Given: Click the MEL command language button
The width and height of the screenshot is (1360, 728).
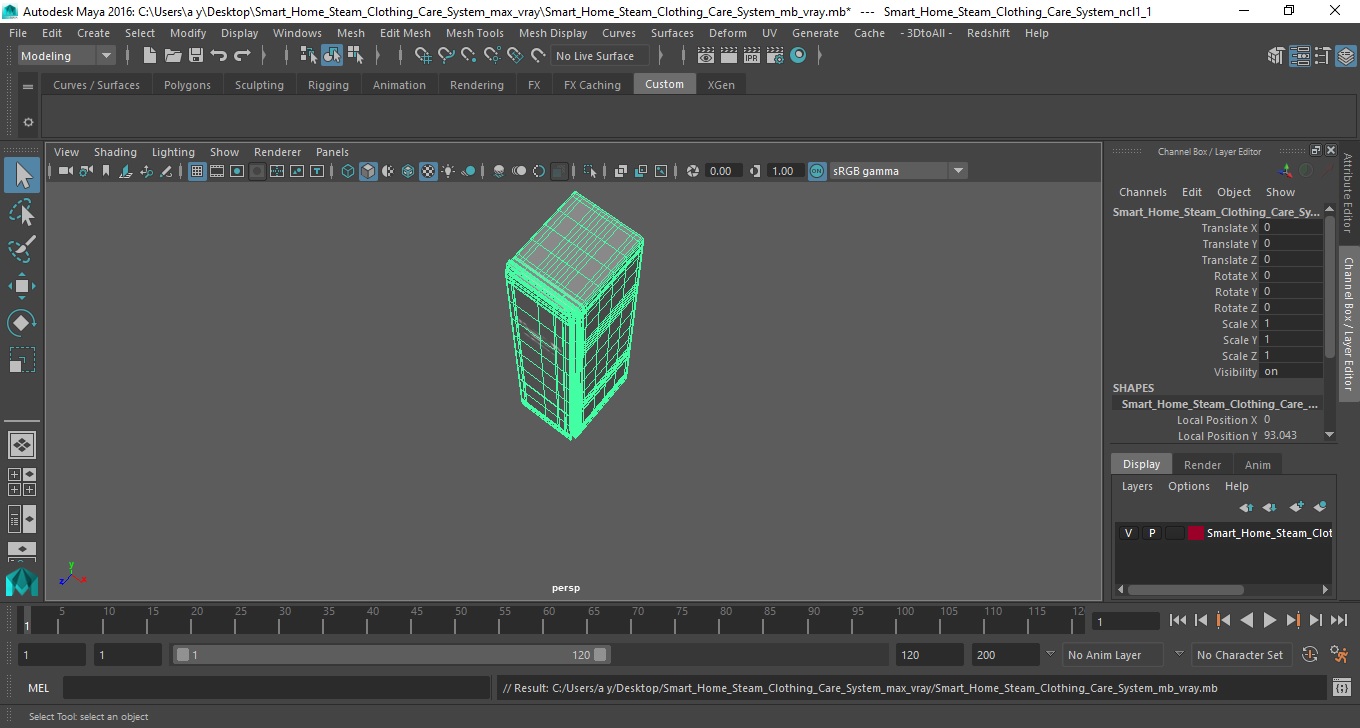Looking at the screenshot, I should pyautogui.click(x=38, y=688).
